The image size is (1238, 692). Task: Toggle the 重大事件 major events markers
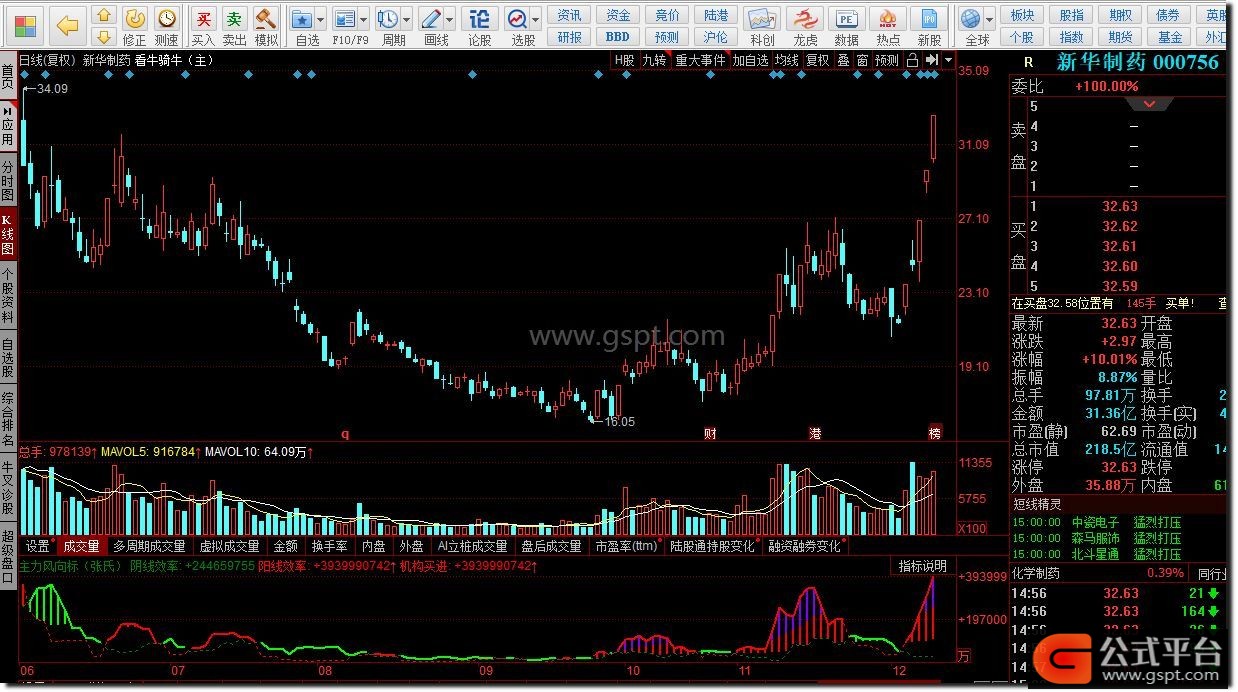(700, 60)
